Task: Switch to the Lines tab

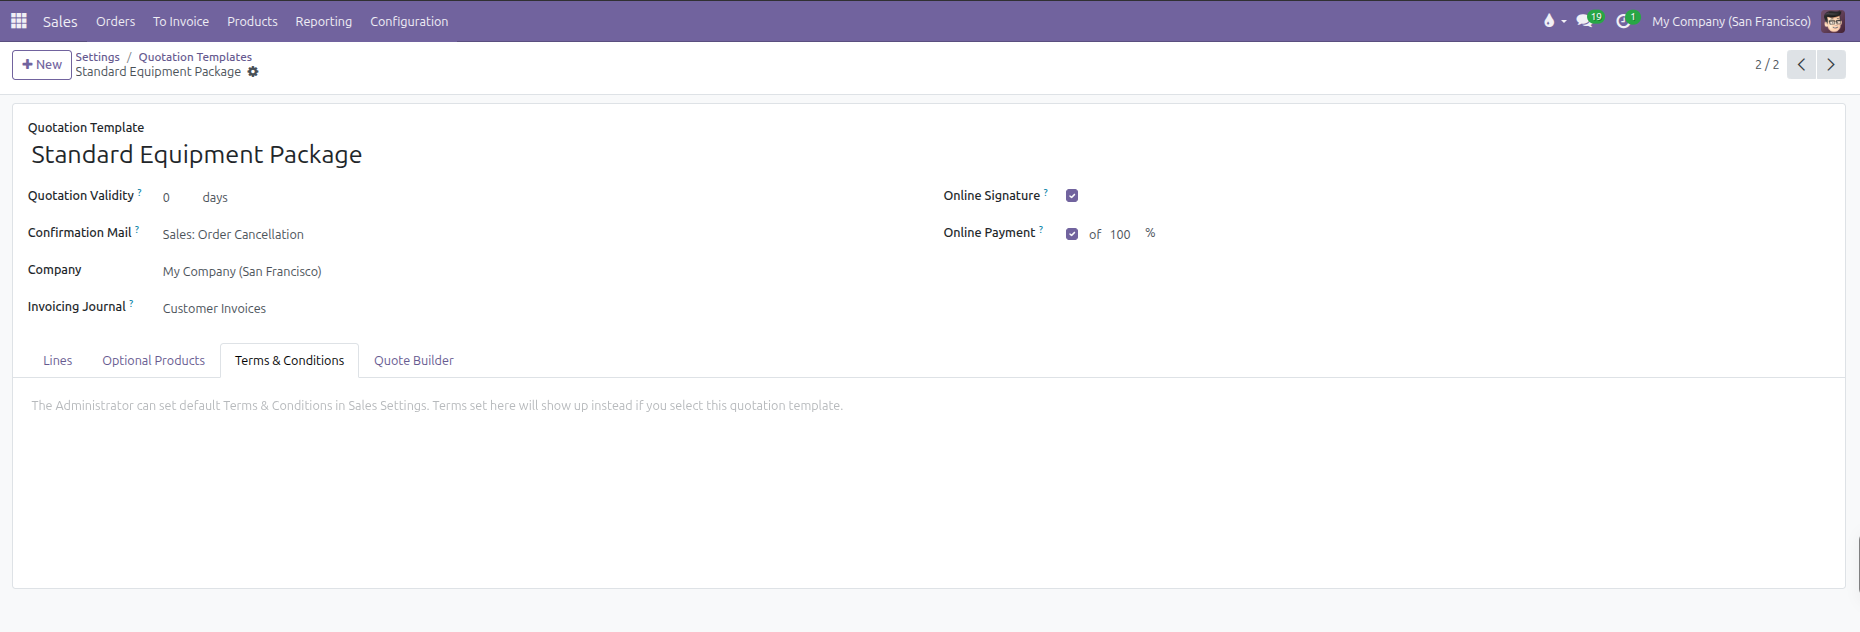Action: coord(58,361)
